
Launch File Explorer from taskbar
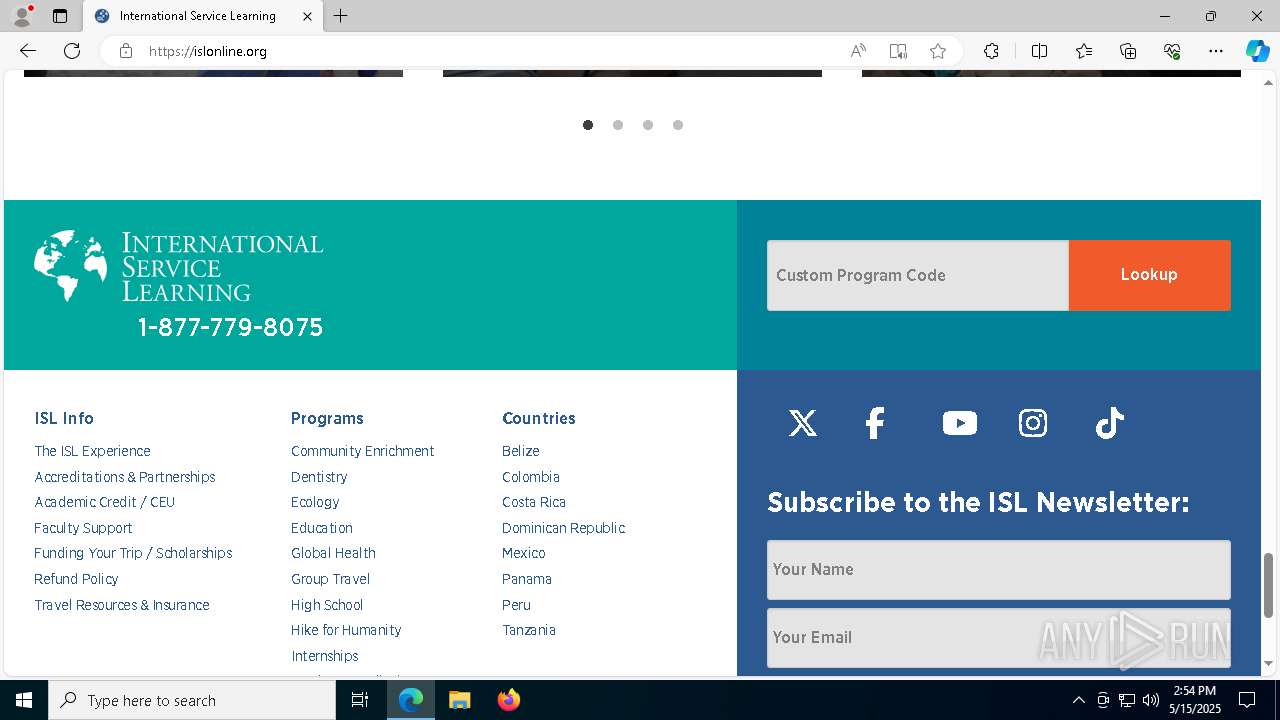[x=459, y=700]
